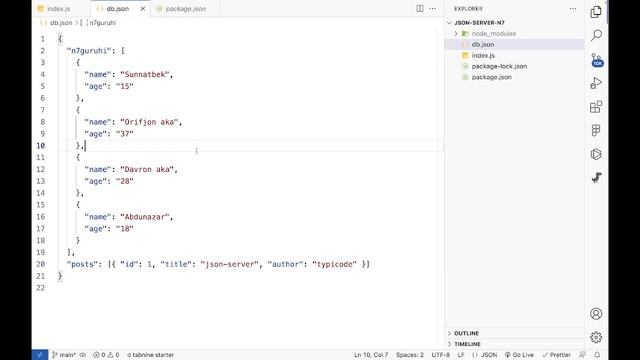Select db.json in the Explorer tree
Image resolution: width=640 pixels, height=360 pixels.
(483, 44)
